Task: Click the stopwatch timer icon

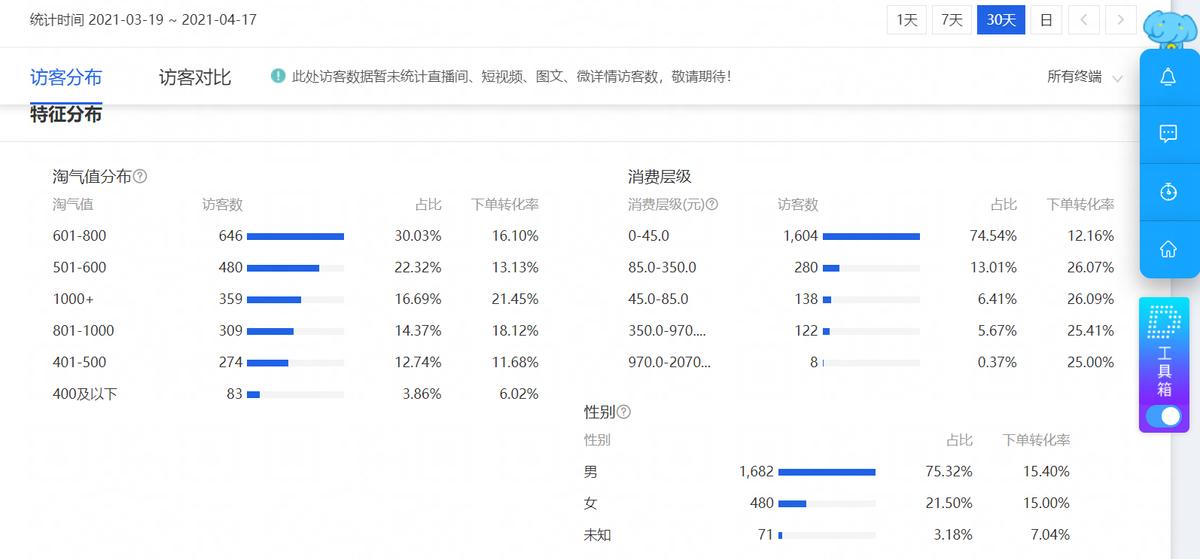Action: pos(1167,192)
